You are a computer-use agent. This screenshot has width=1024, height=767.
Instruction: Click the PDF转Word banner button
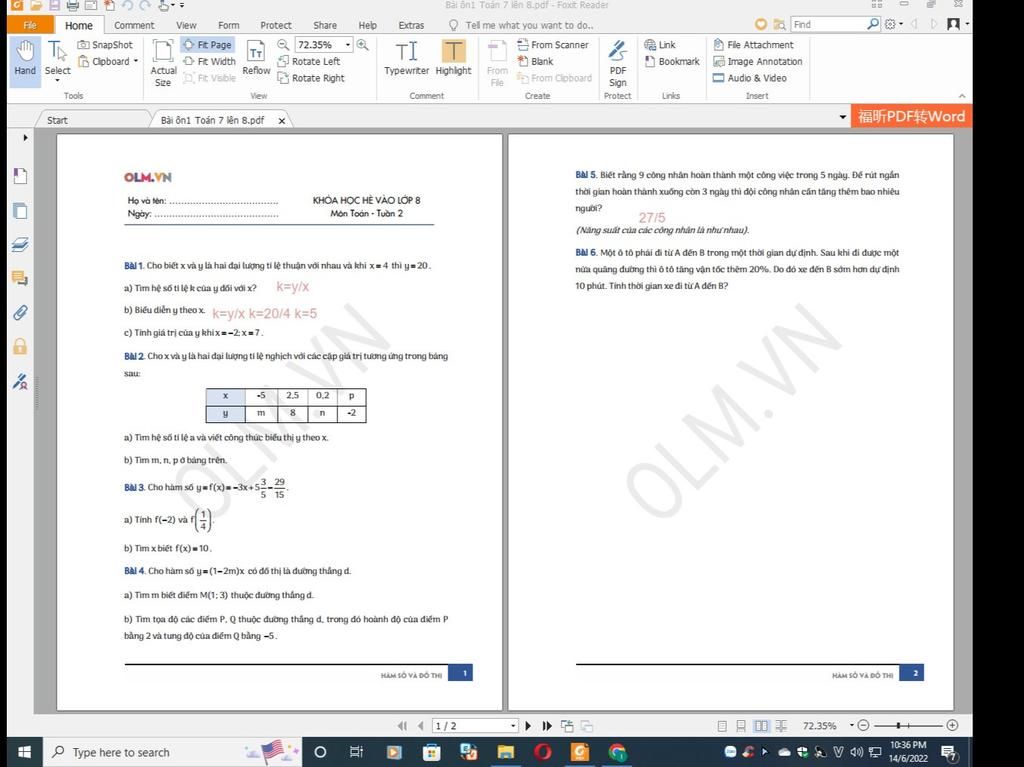912,117
